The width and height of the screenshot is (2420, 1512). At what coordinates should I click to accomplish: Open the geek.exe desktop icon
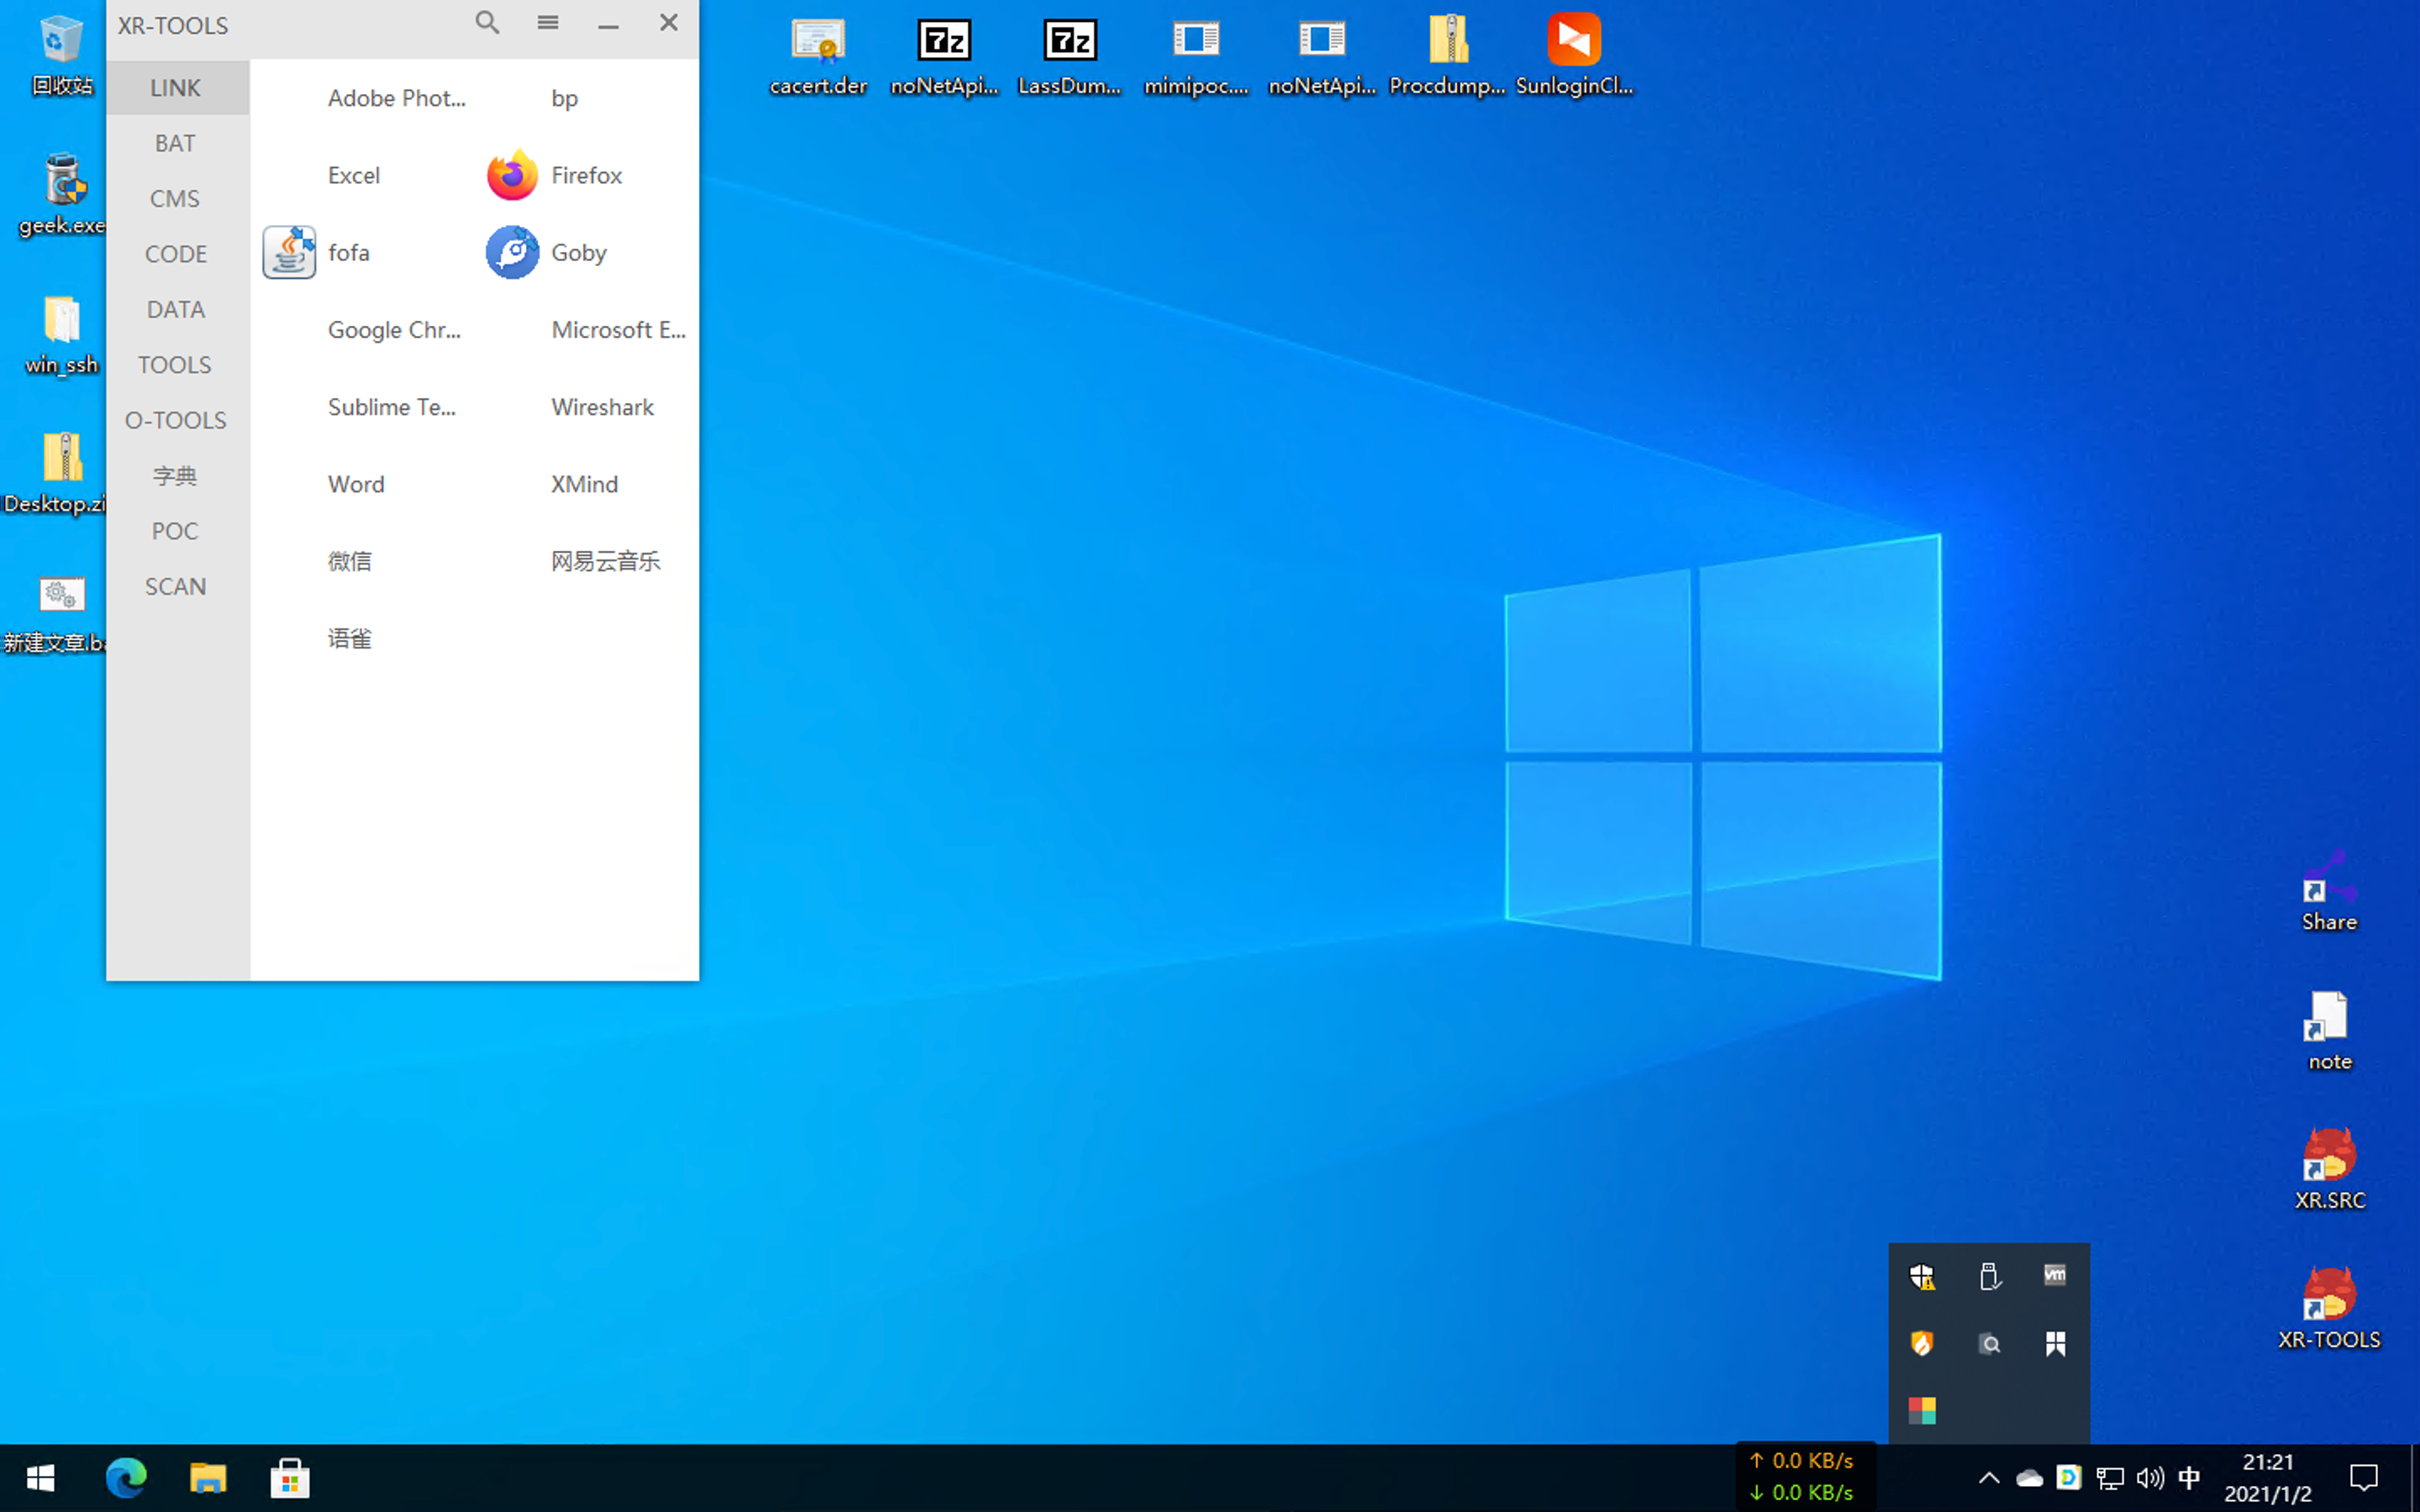(62, 195)
